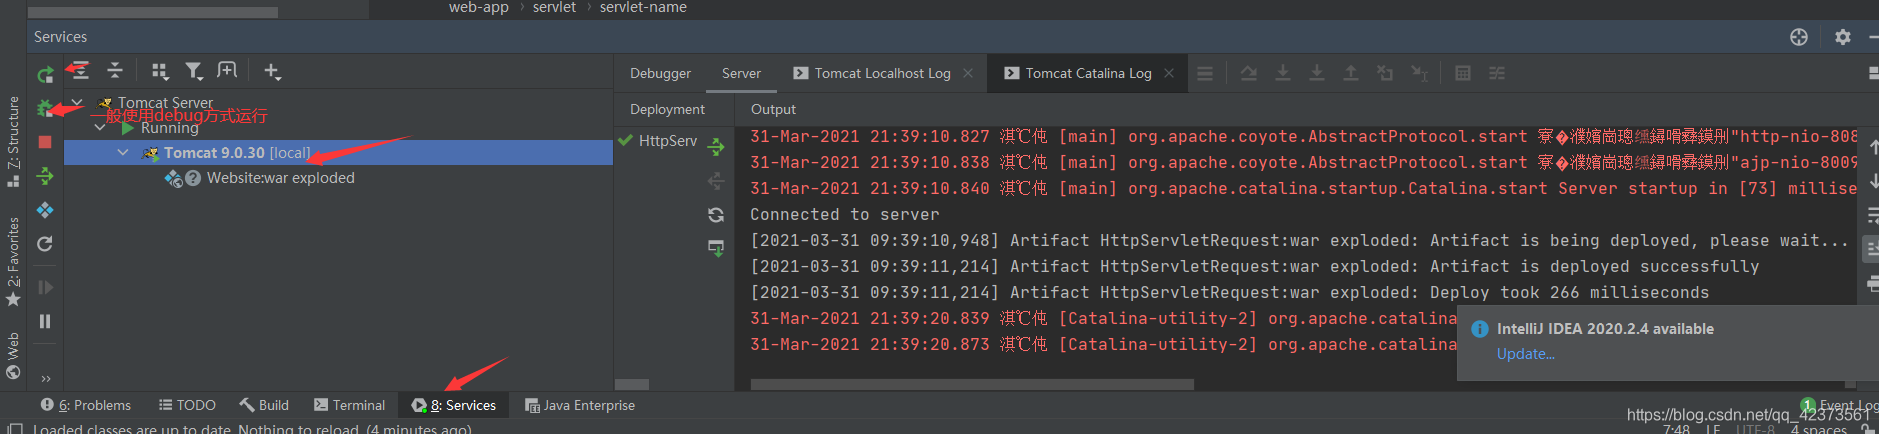Click the Update... link in notification
The height and width of the screenshot is (434, 1879).
(x=1525, y=354)
